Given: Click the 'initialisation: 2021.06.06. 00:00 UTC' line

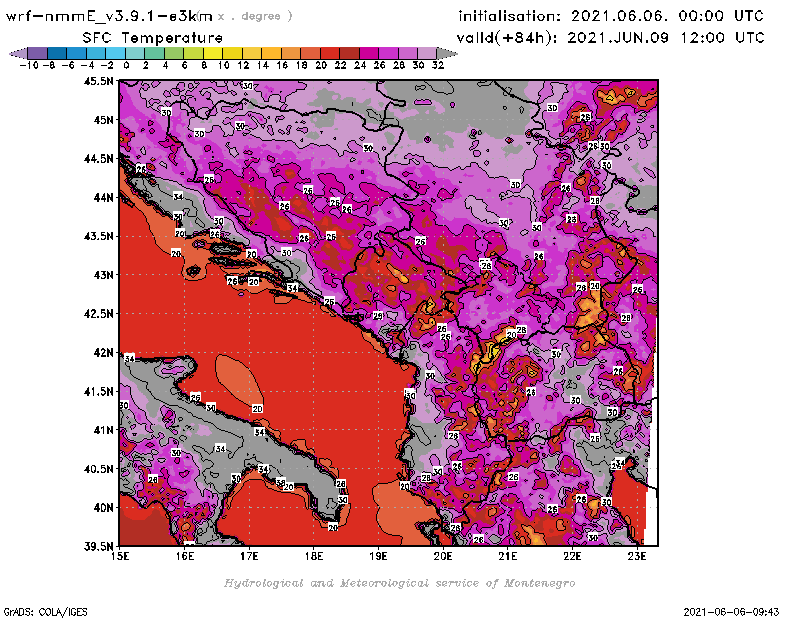Looking at the screenshot, I should coord(611,16).
